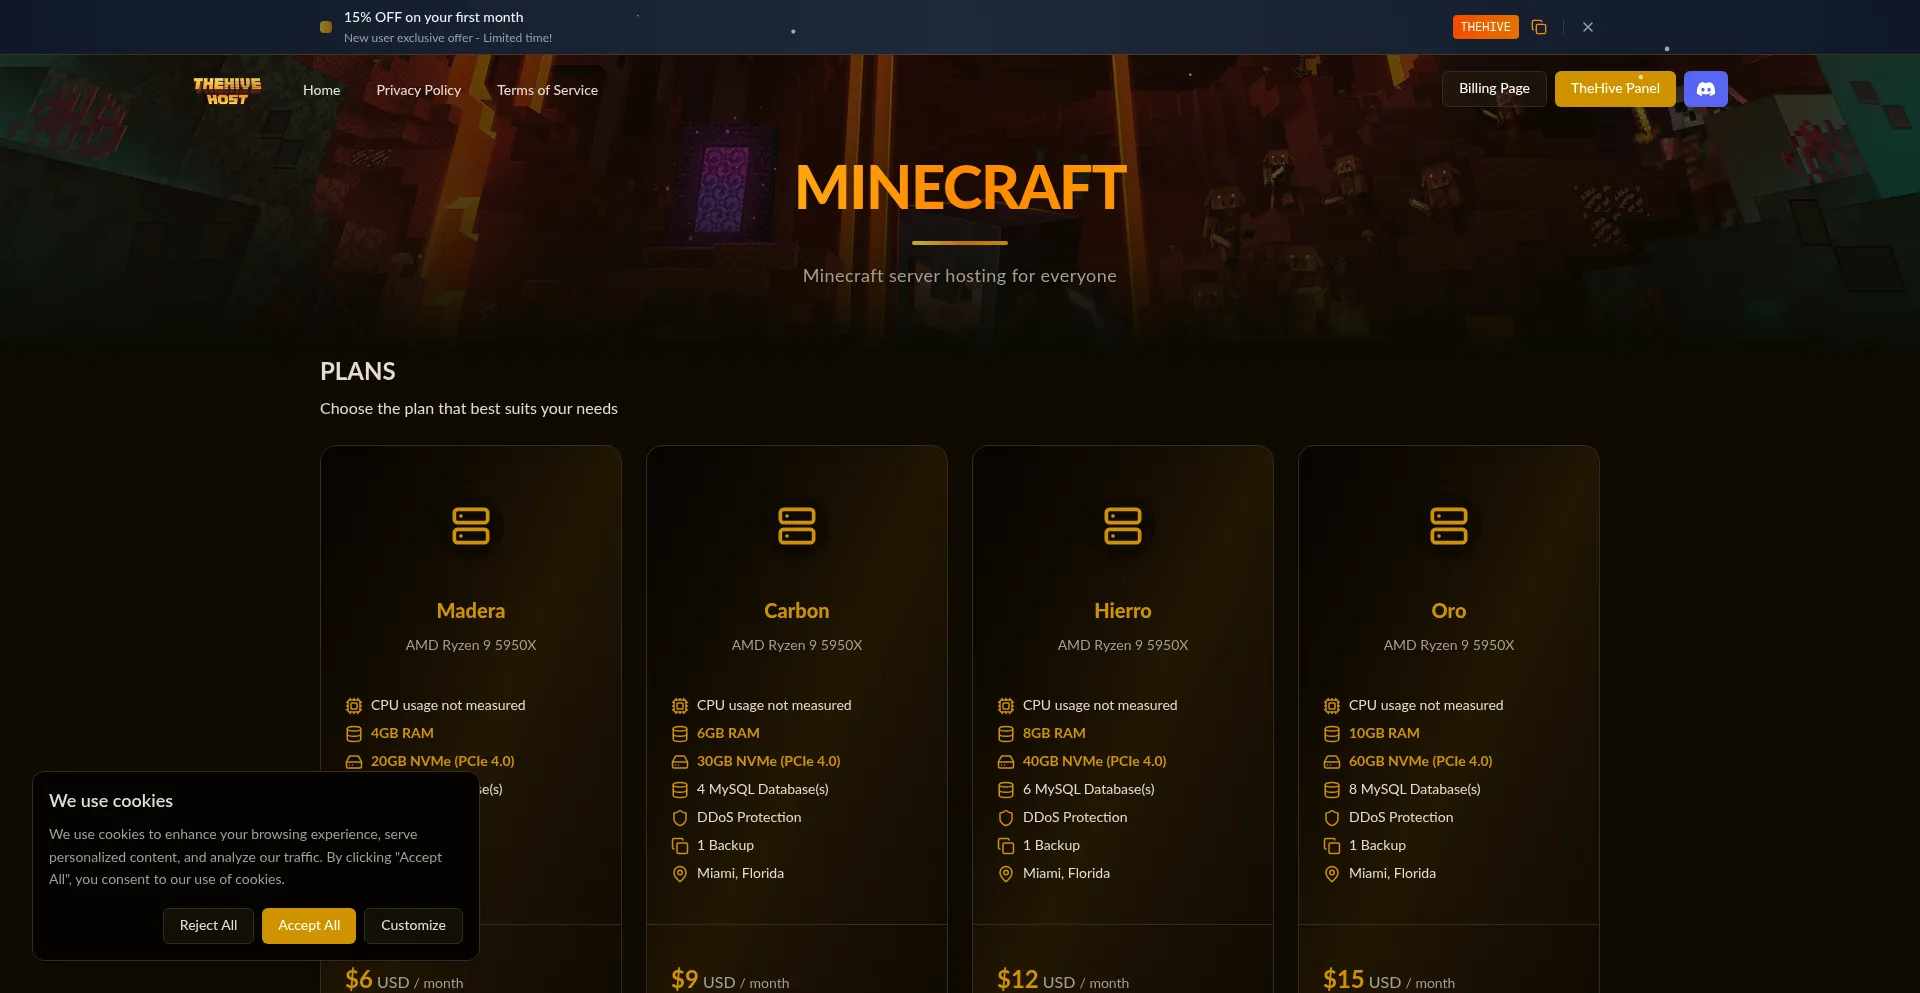Image resolution: width=1920 pixels, height=993 pixels.
Task: Reject all cookies
Action: click(x=208, y=925)
